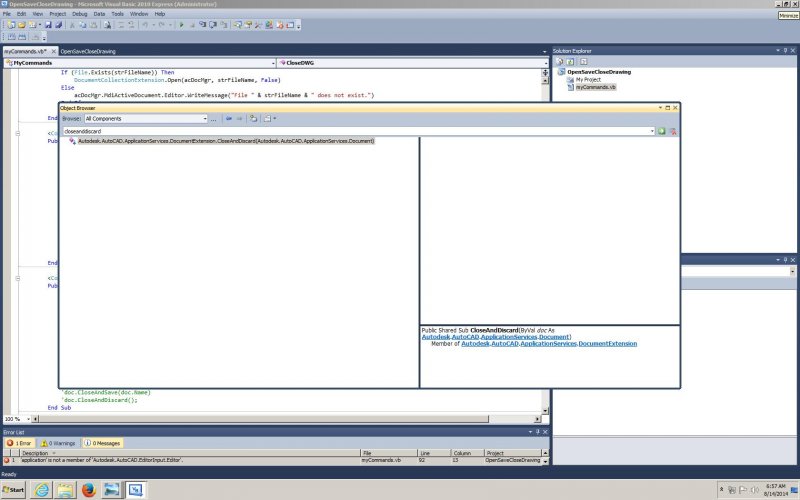Open the Debug menu
800x500 pixels.
pos(80,14)
